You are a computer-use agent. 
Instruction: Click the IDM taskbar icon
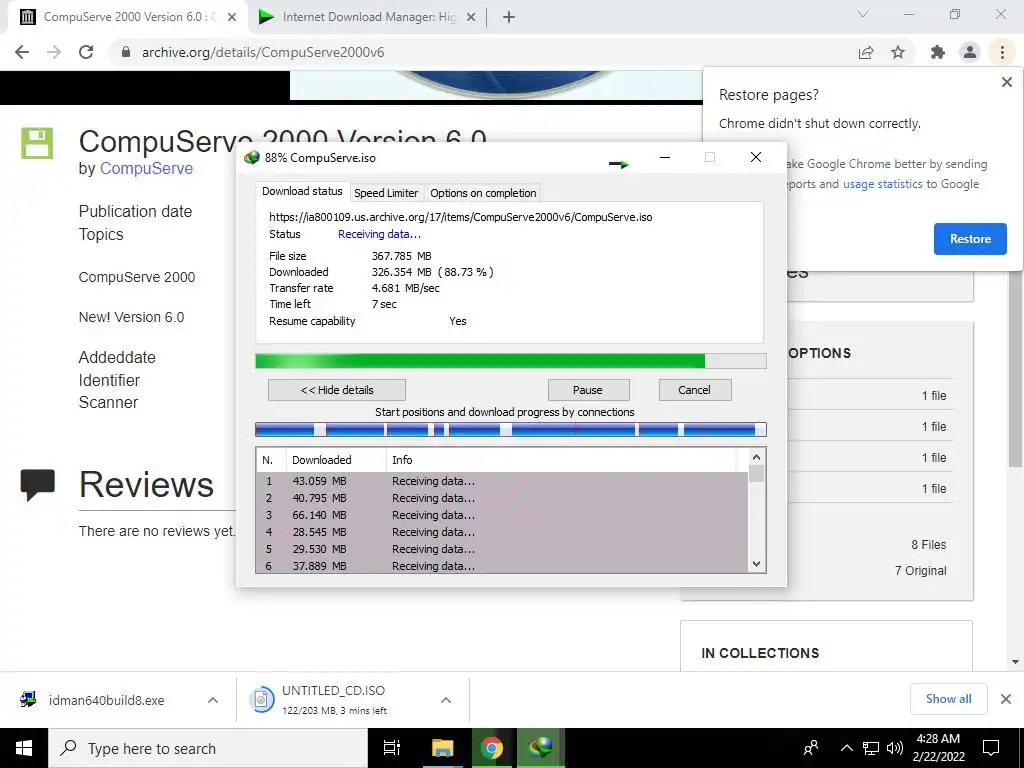click(x=541, y=748)
